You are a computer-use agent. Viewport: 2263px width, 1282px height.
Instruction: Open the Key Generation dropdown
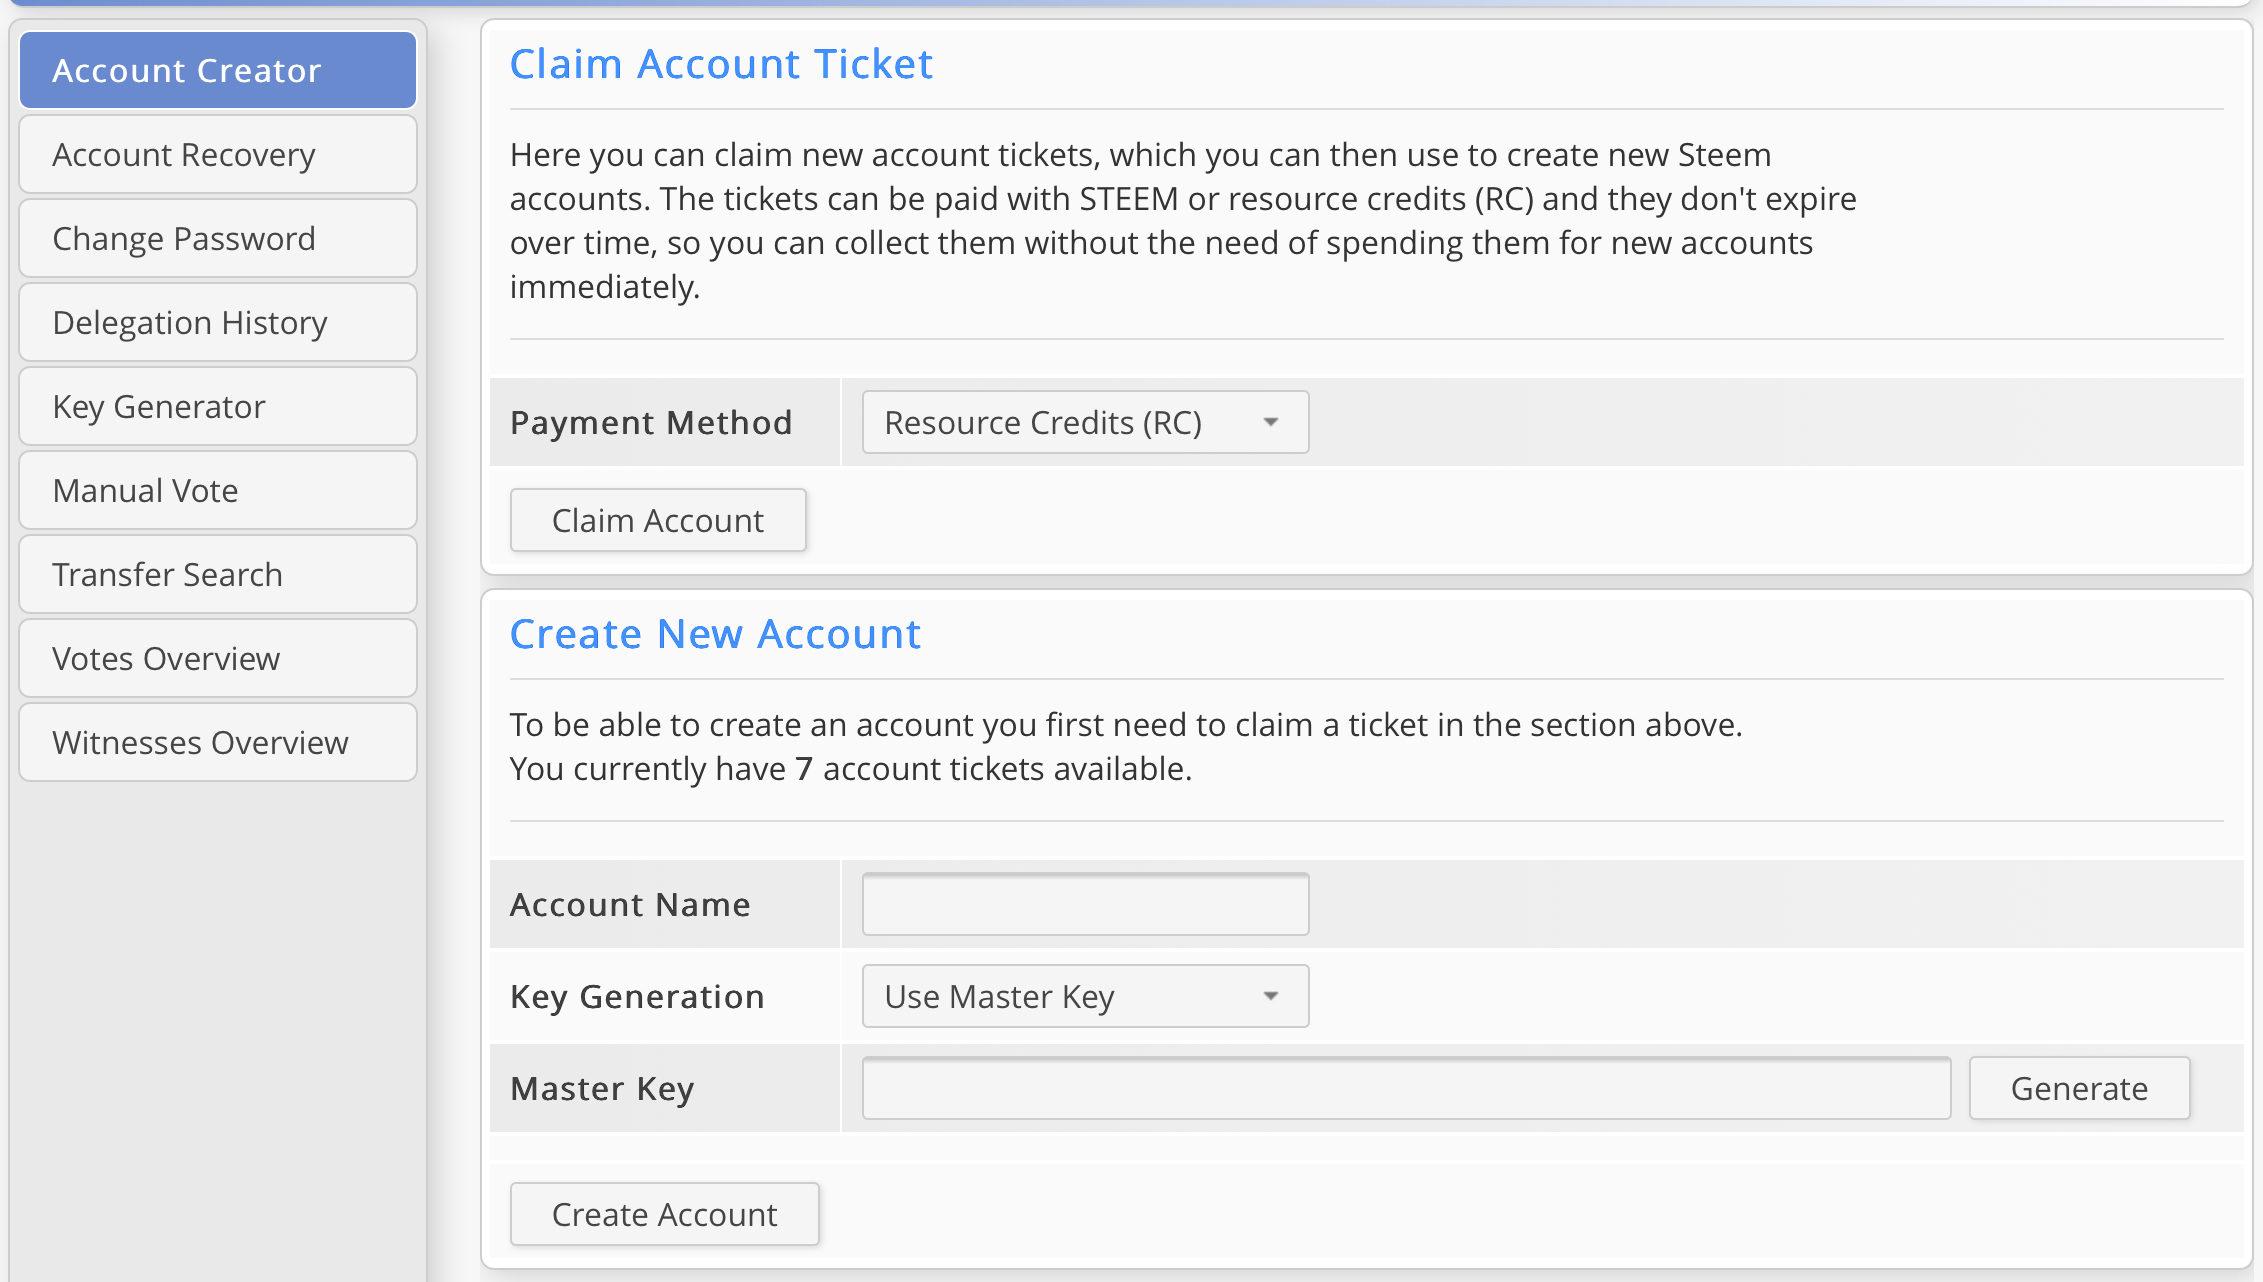[x=1084, y=997]
